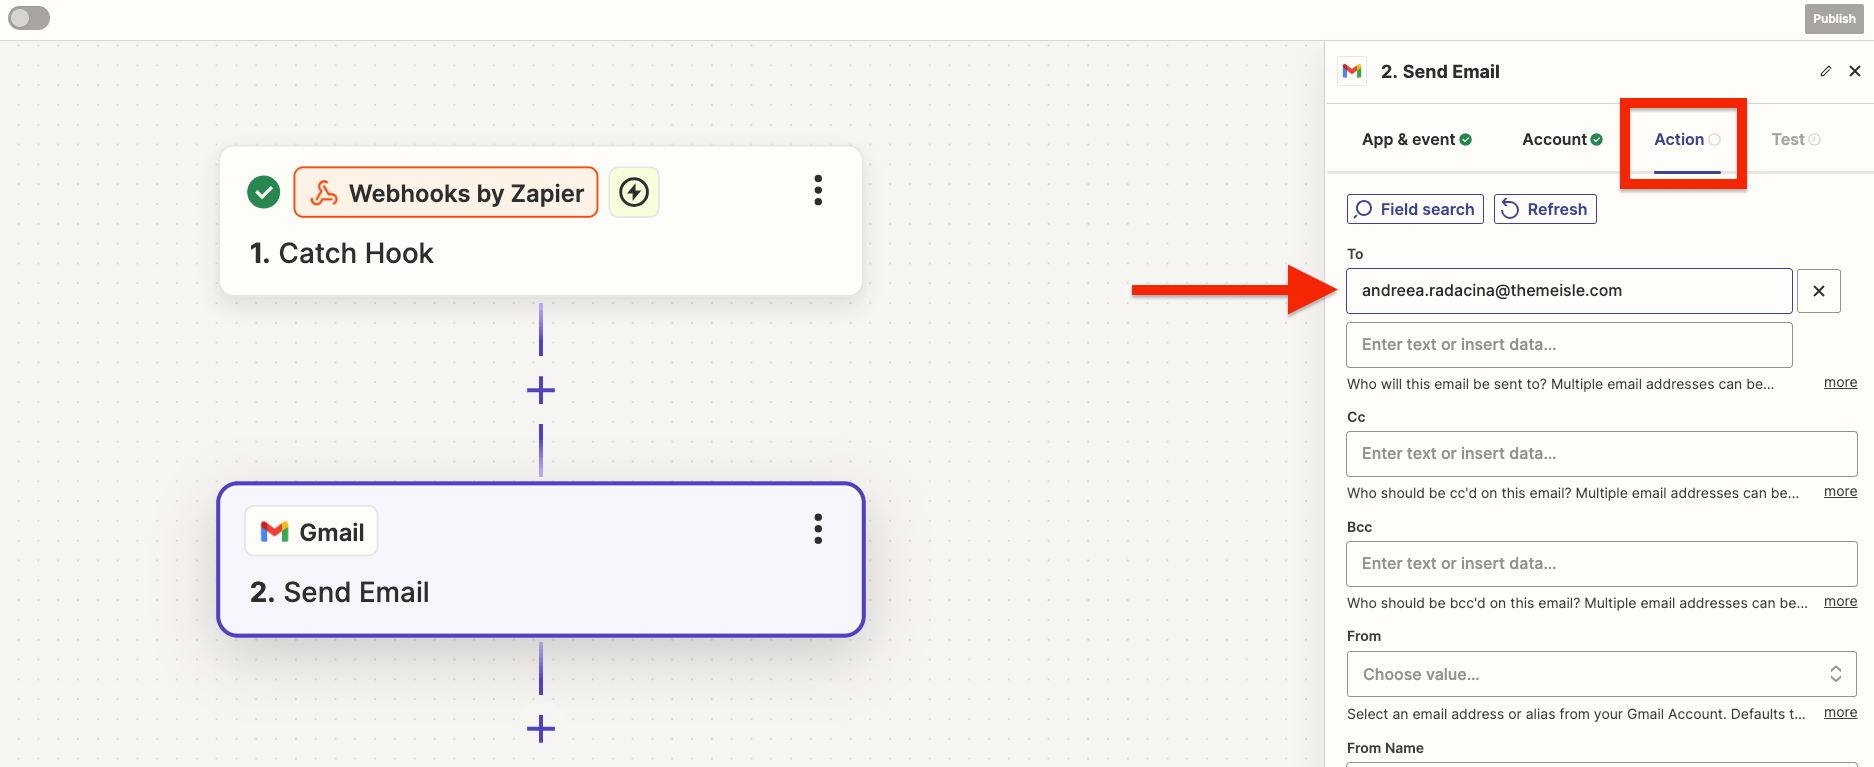Expand the To field help text

click(1840, 383)
